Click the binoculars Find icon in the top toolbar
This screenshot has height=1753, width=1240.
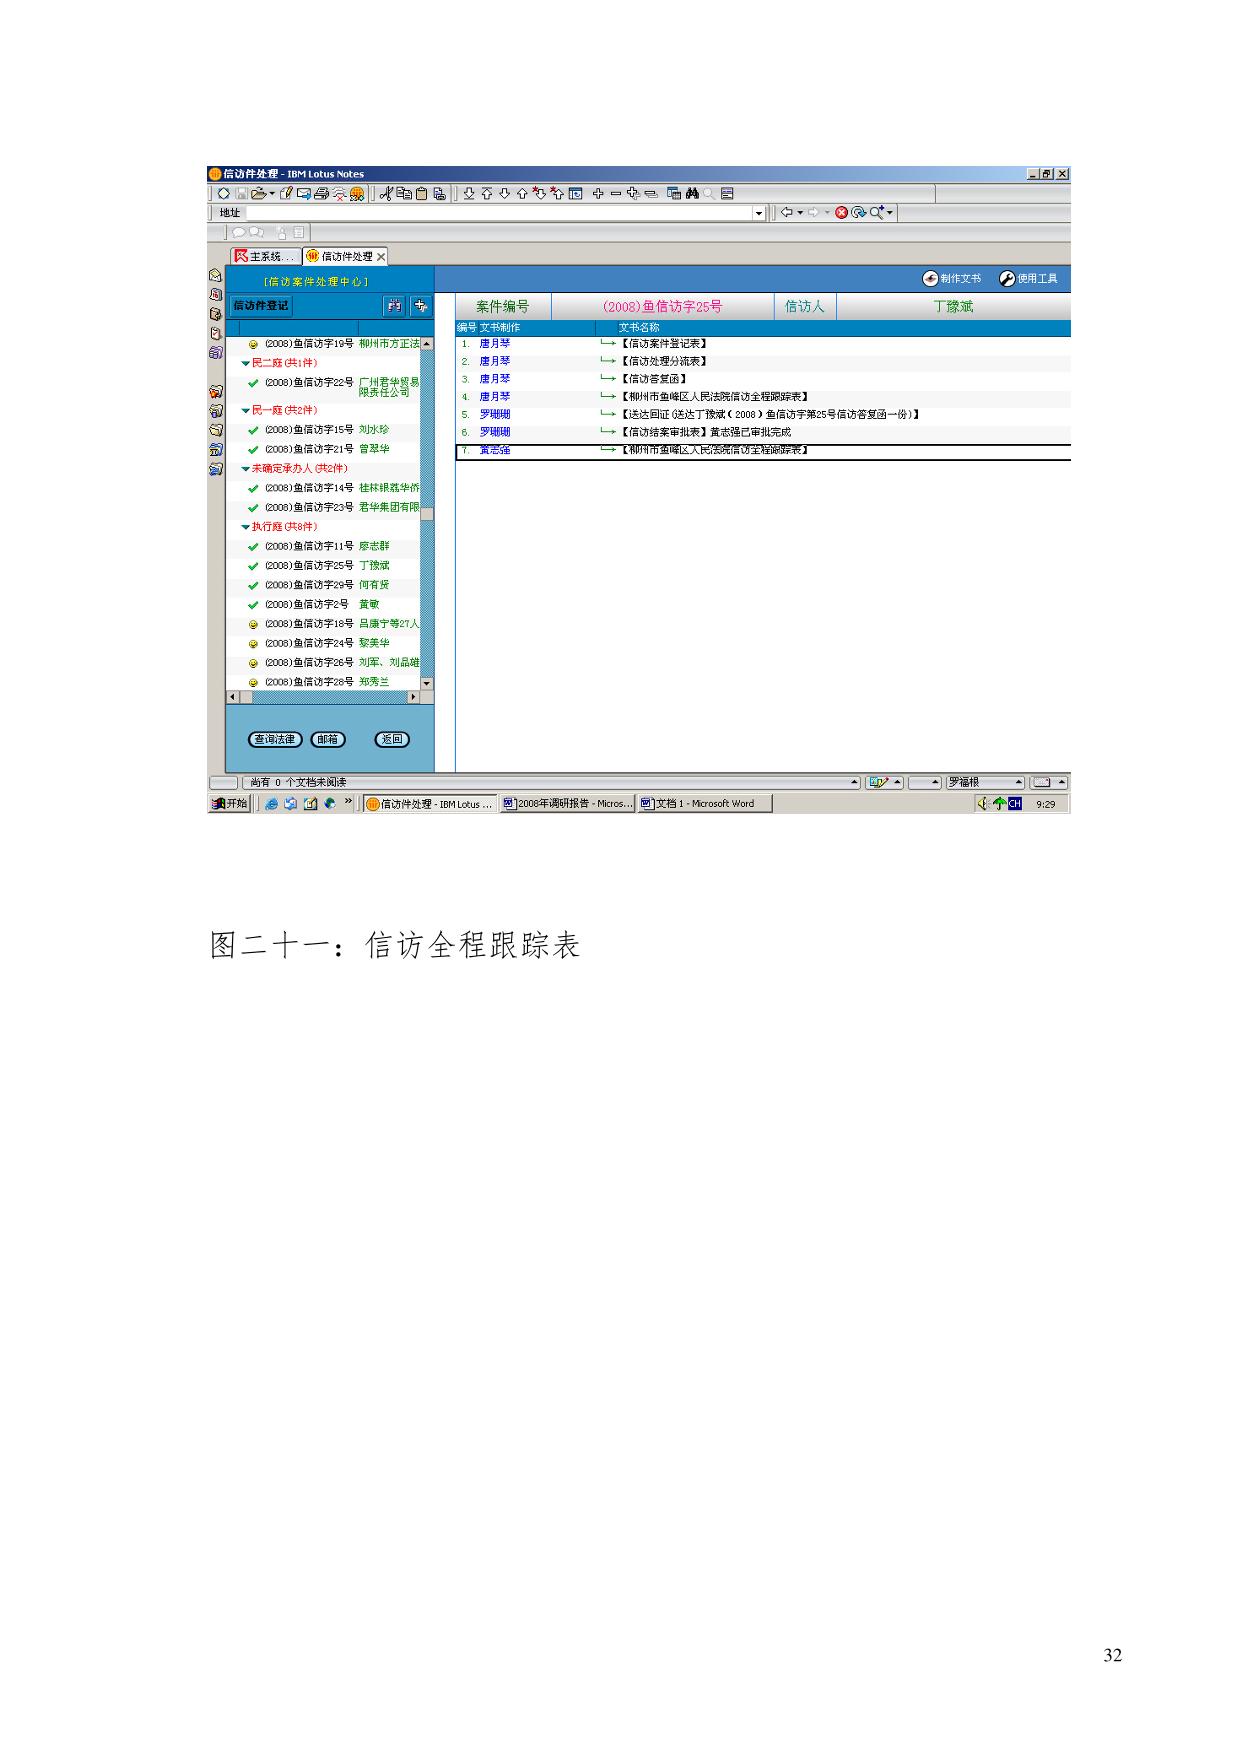pos(691,193)
